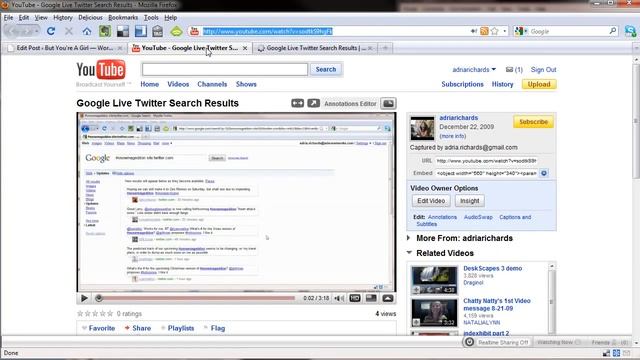Expand player to full screen icon

coord(388,298)
